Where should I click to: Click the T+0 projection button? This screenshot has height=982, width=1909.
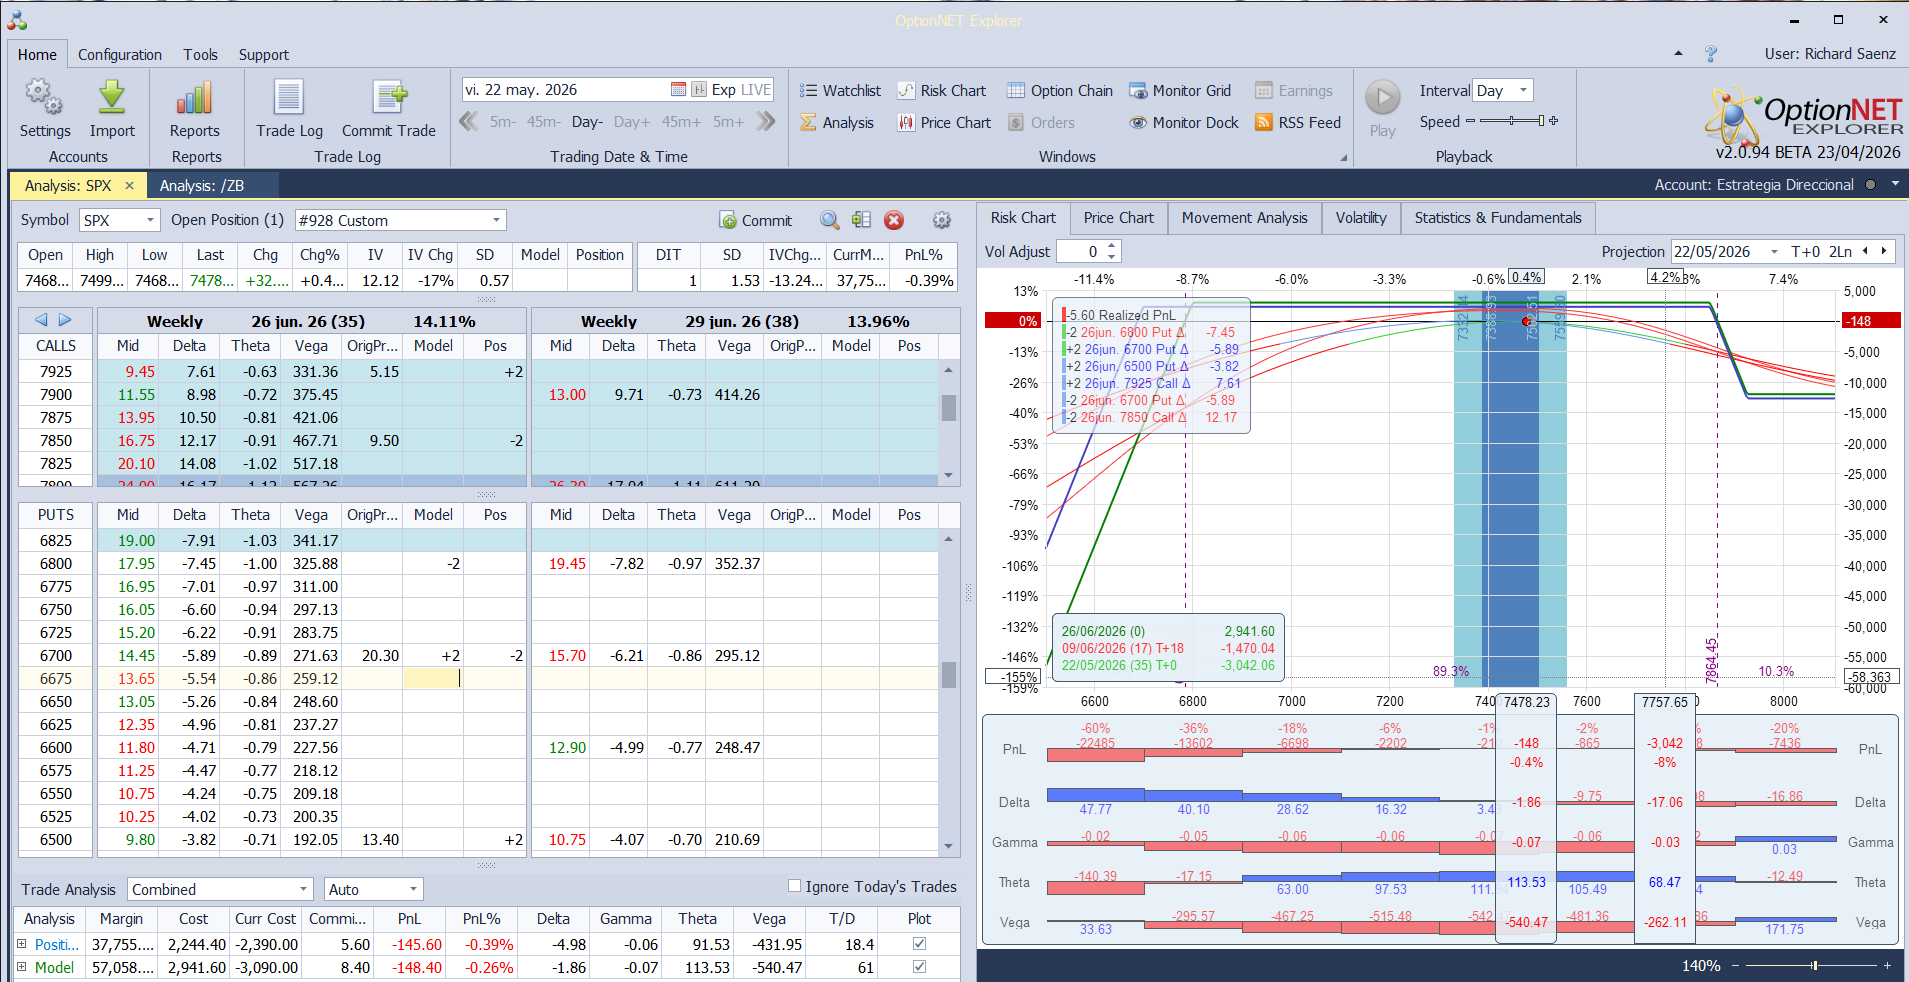(1806, 252)
